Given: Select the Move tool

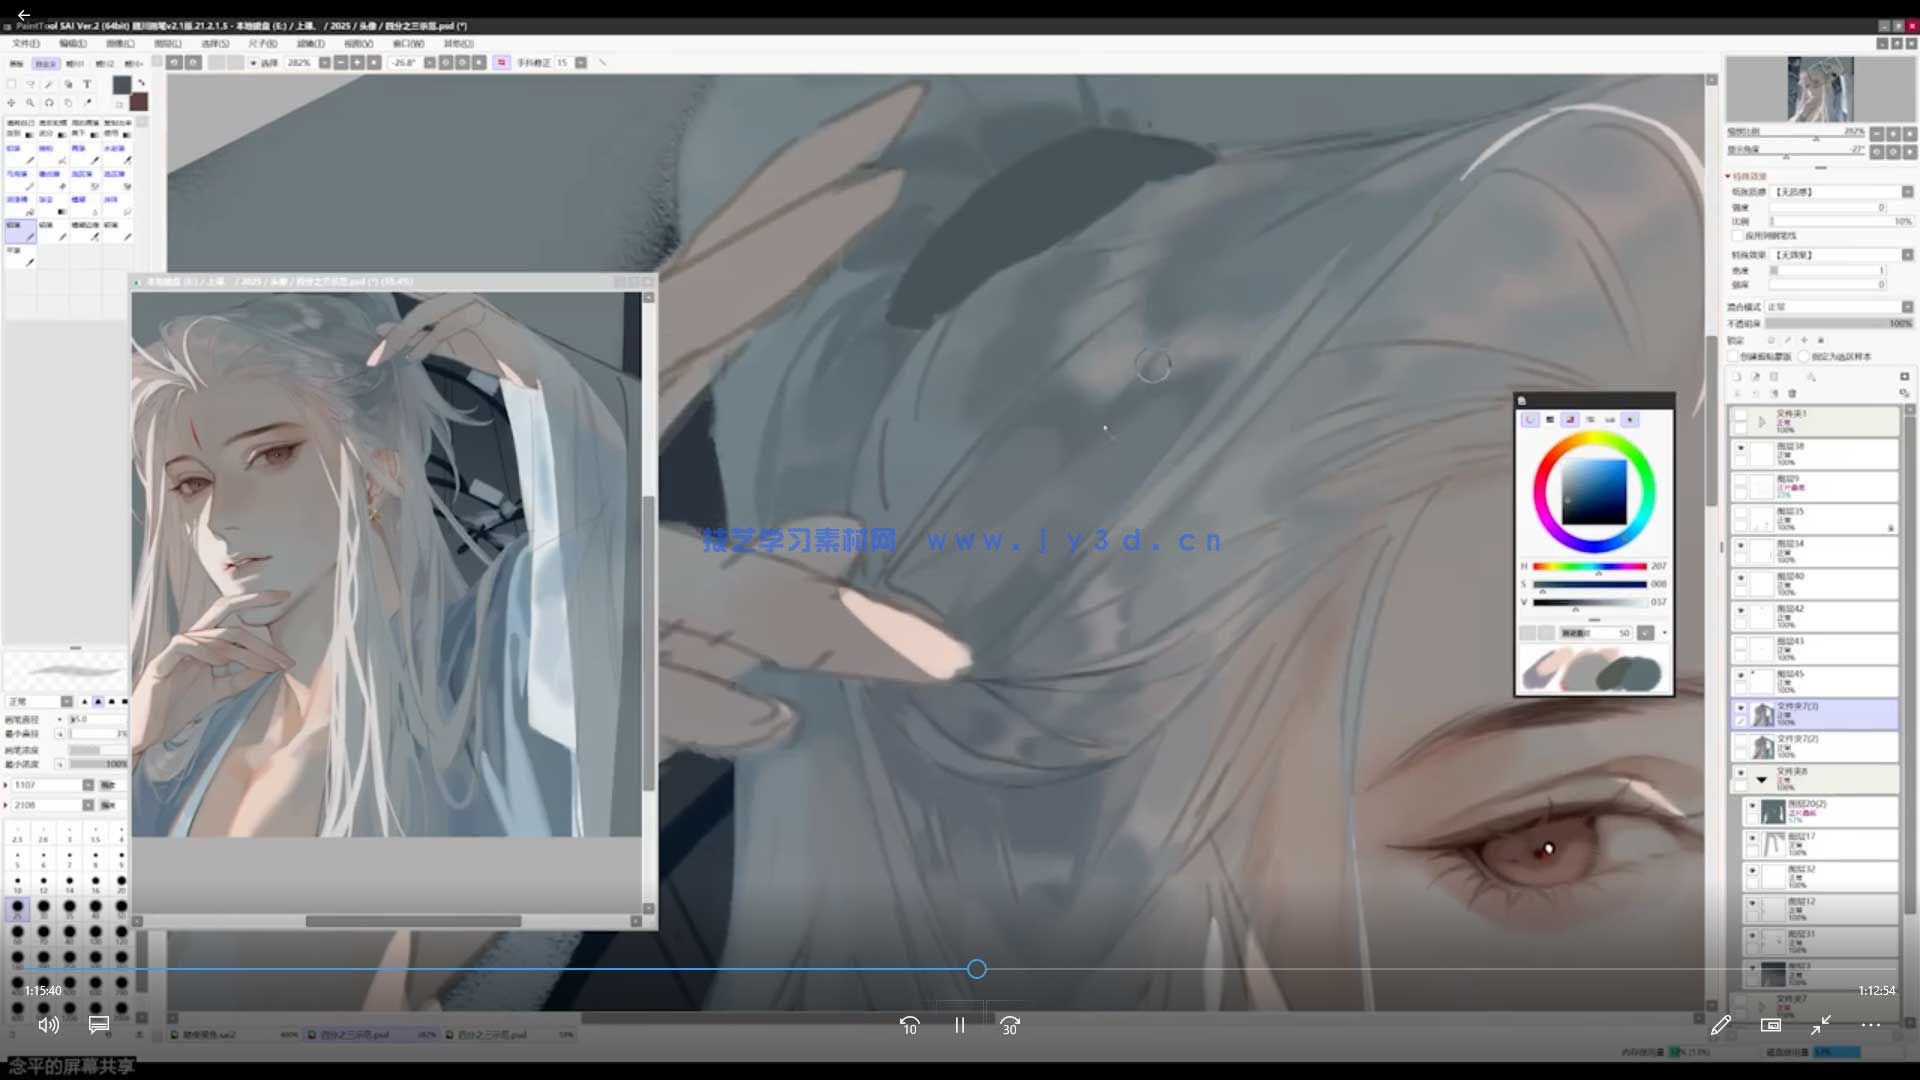Looking at the screenshot, I should (x=11, y=103).
